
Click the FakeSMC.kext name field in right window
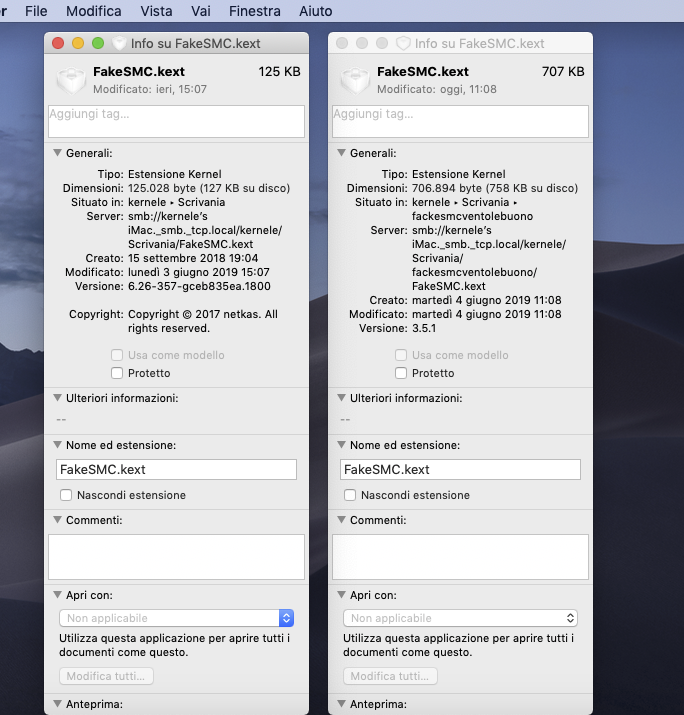[461, 470]
